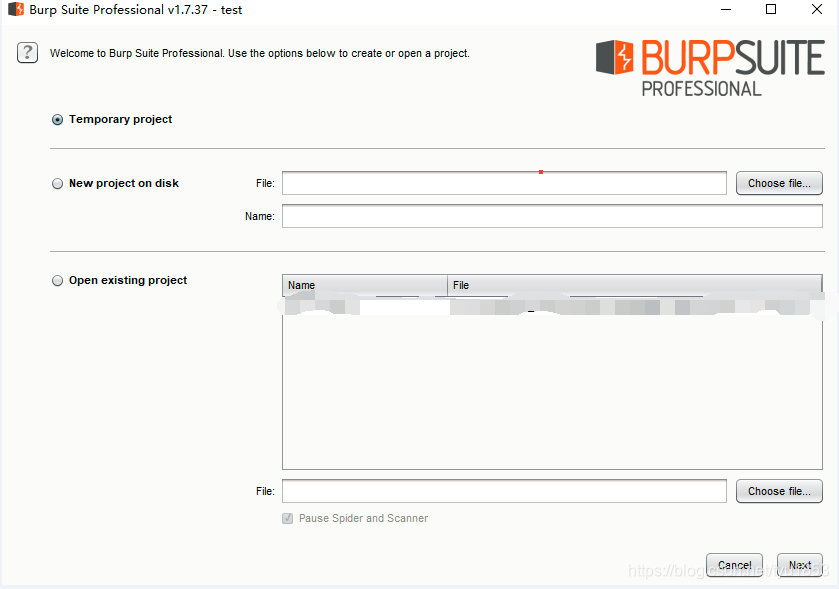Viewport: 839px width, 589px height.
Task: Click the Burp Suite title bar icon
Action: 16,10
